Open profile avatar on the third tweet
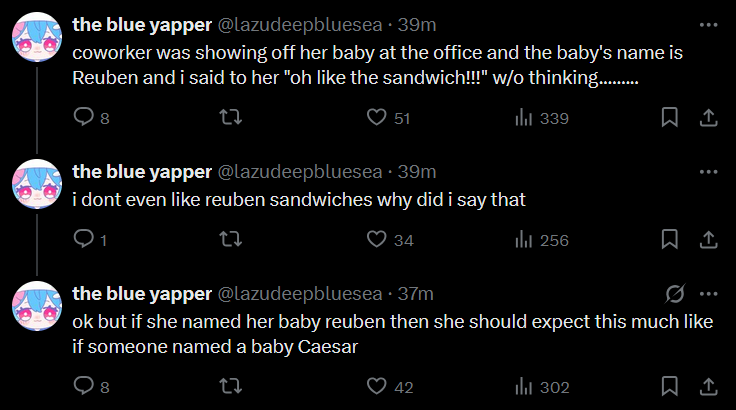 pyautogui.click(x=39, y=306)
